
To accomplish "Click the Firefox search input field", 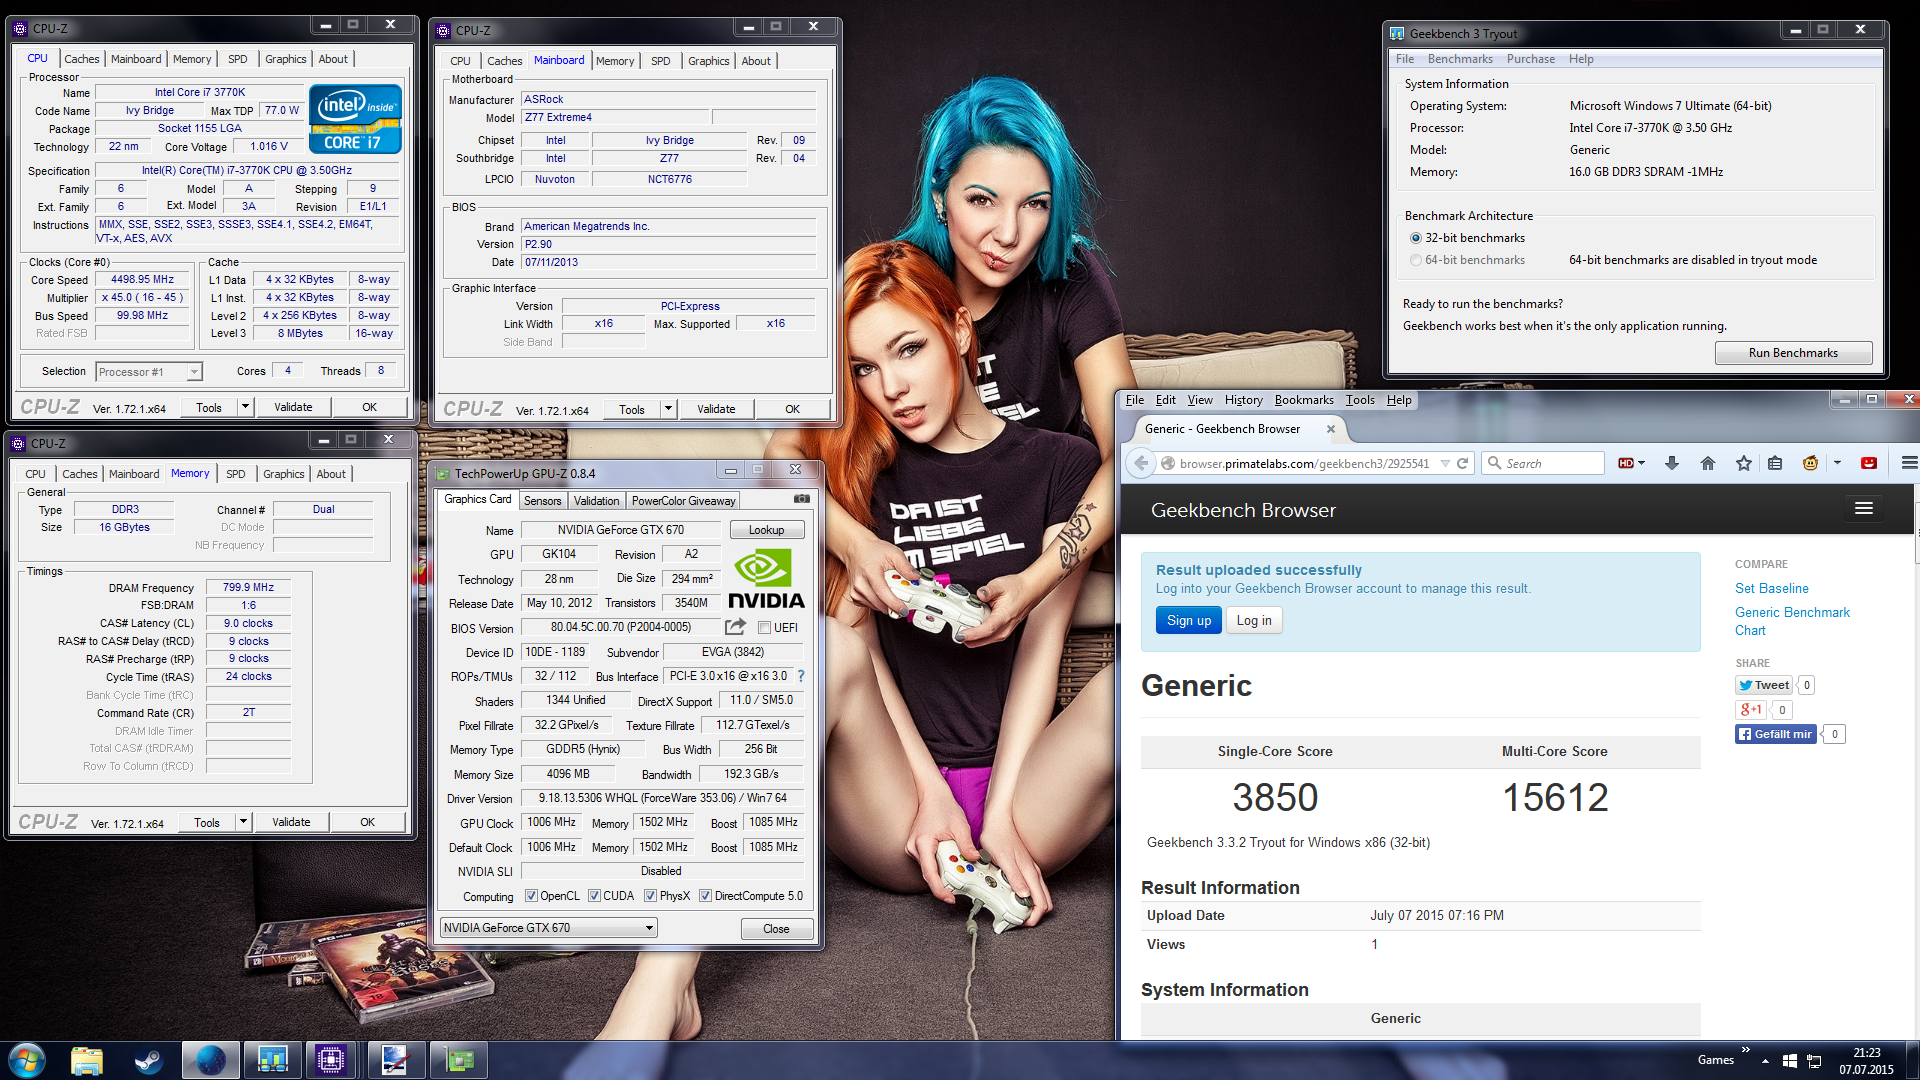I will pyautogui.click(x=1542, y=463).
